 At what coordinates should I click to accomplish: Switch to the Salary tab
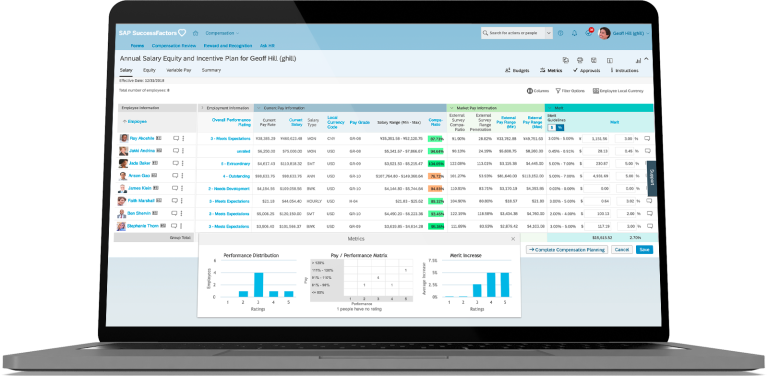[126, 70]
